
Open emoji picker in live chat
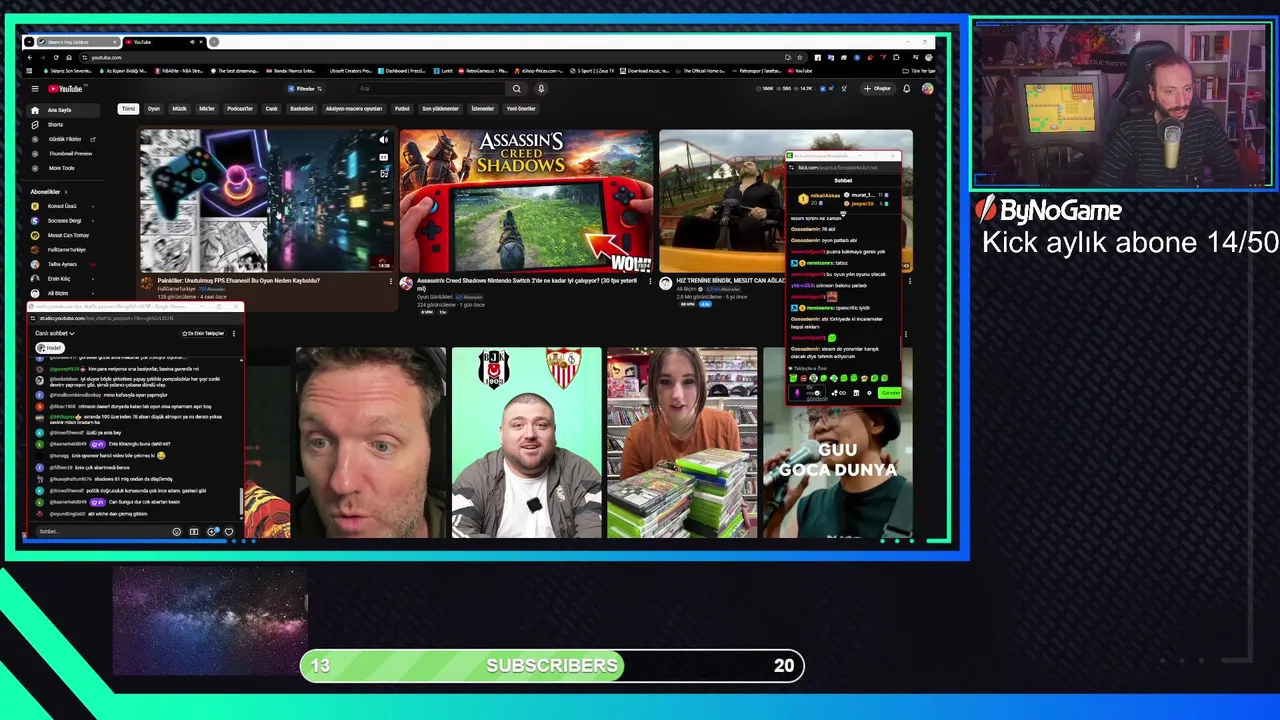coord(176,532)
